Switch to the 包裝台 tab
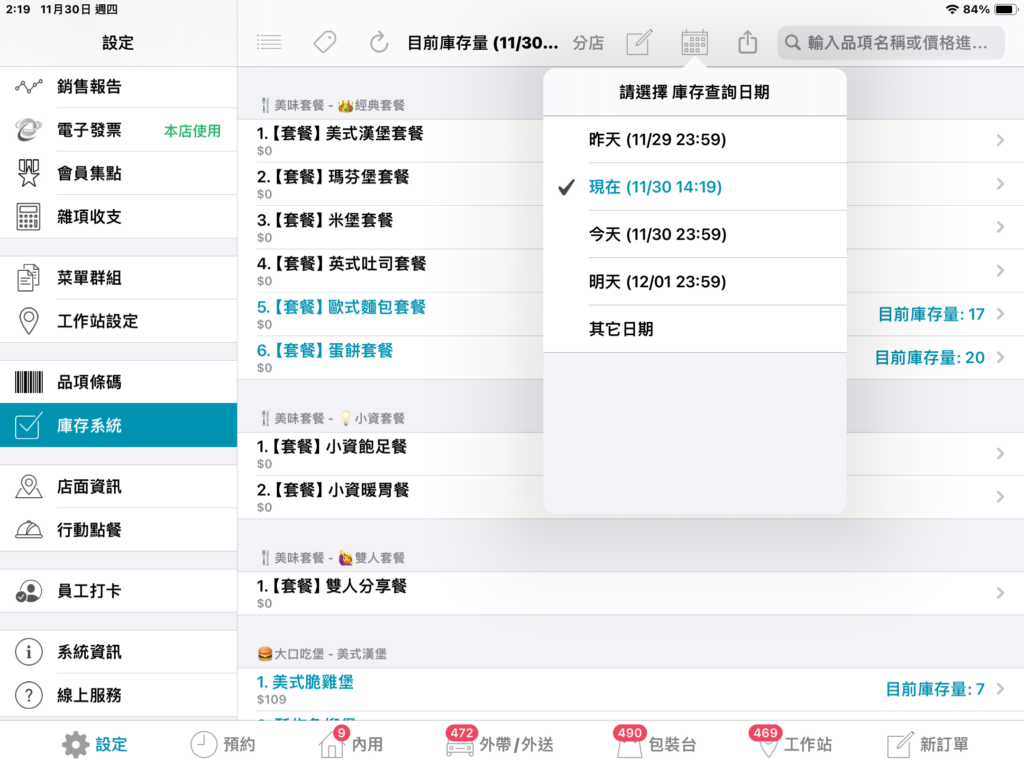Viewport: 1024px width, 768px height. click(x=655, y=744)
